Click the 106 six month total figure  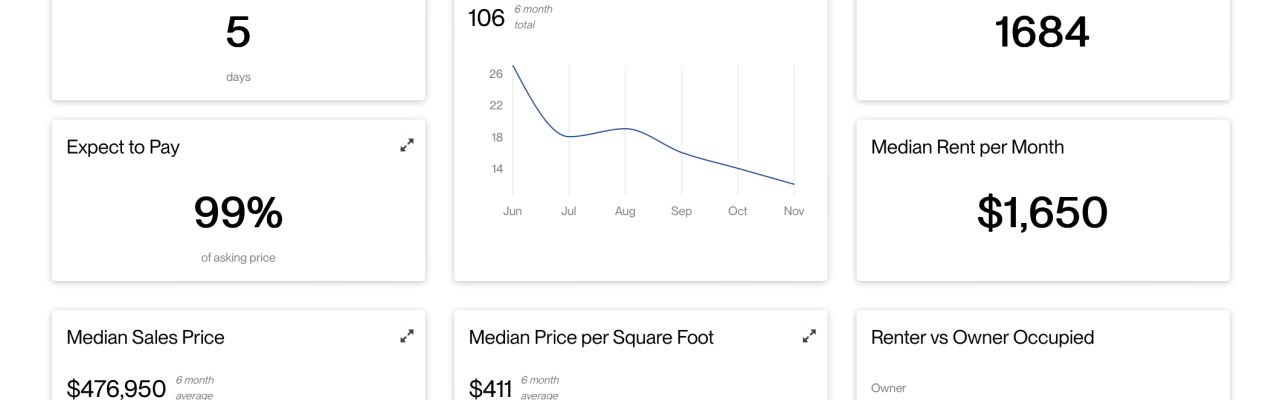(x=487, y=17)
